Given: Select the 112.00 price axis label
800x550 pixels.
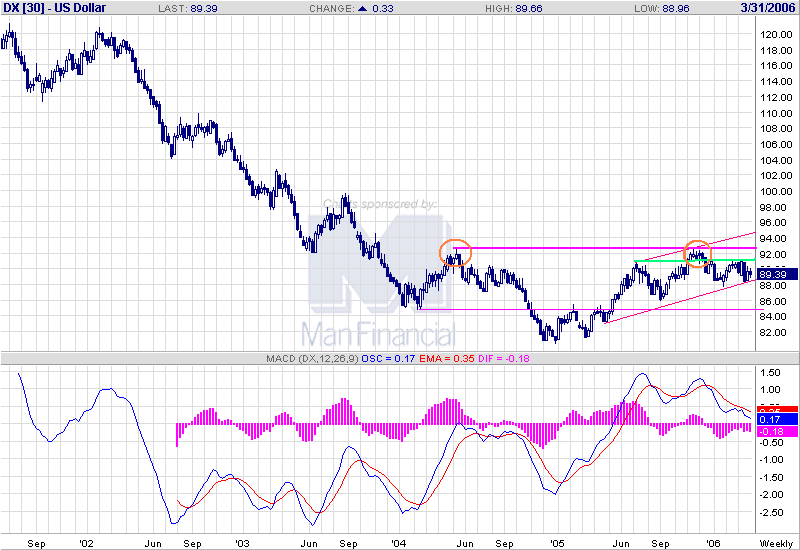Looking at the screenshot, I should 776,97.
